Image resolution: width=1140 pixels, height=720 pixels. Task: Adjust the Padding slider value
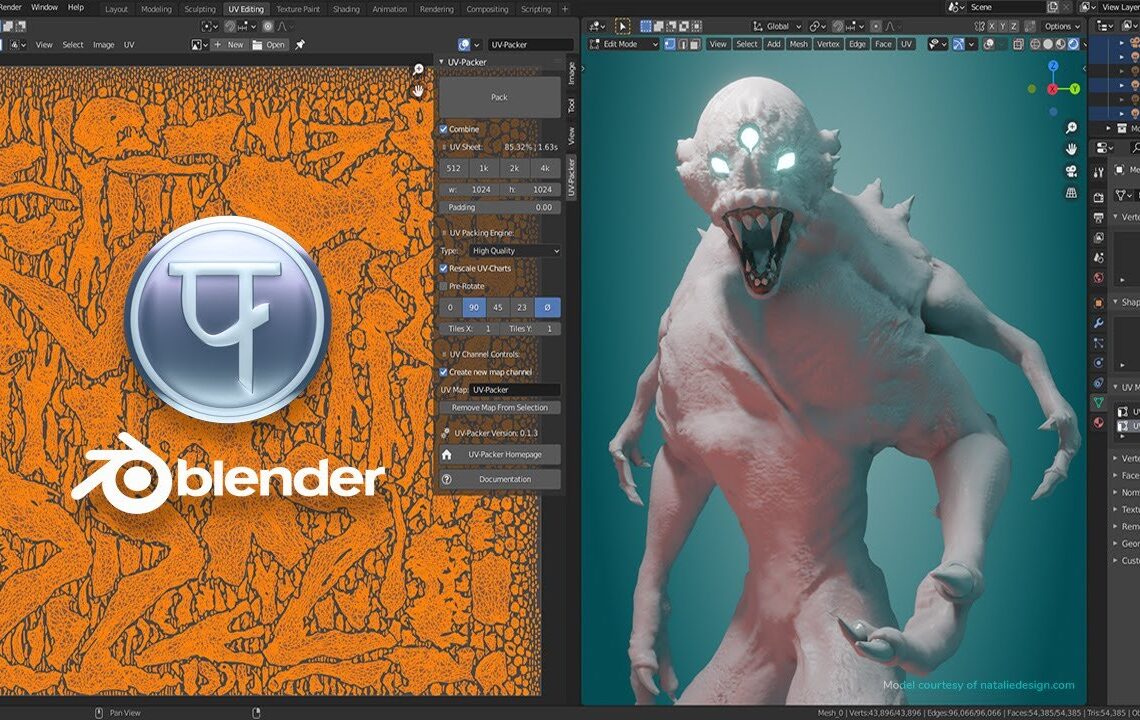tap(498, 207)
